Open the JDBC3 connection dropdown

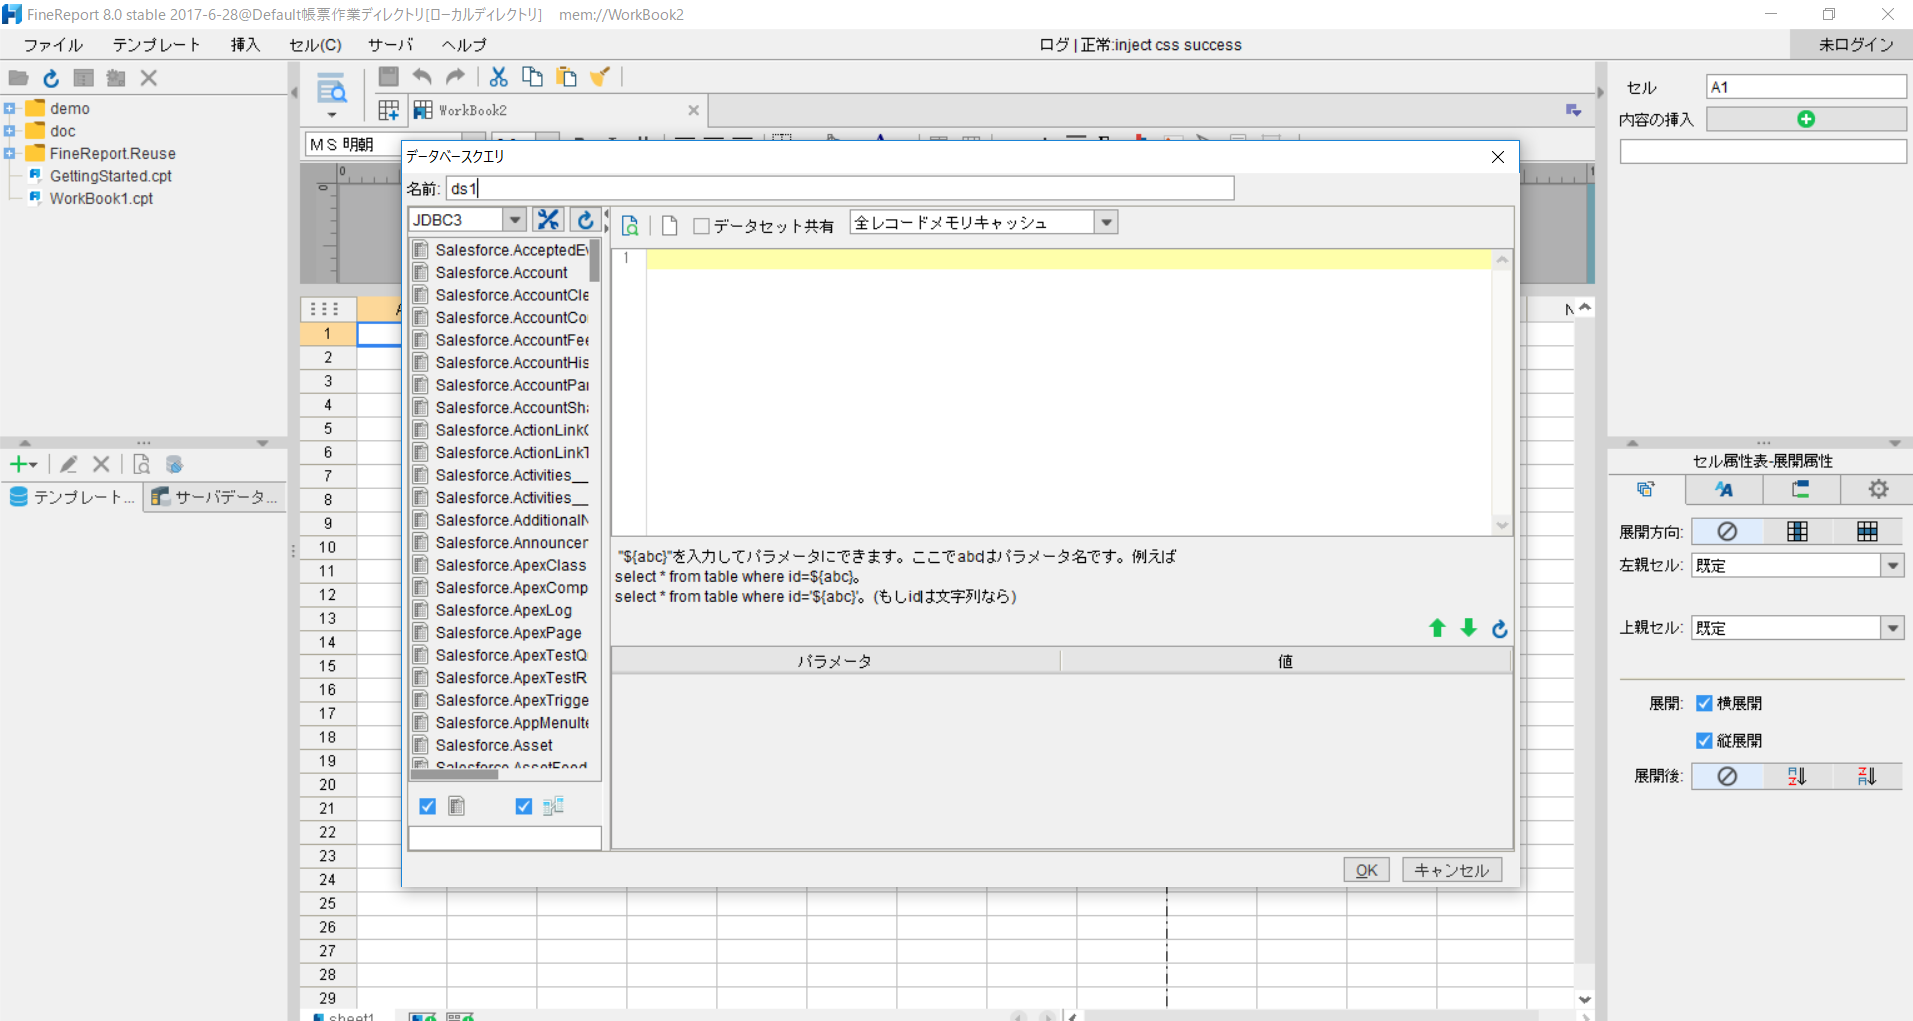tap(514, 220)
